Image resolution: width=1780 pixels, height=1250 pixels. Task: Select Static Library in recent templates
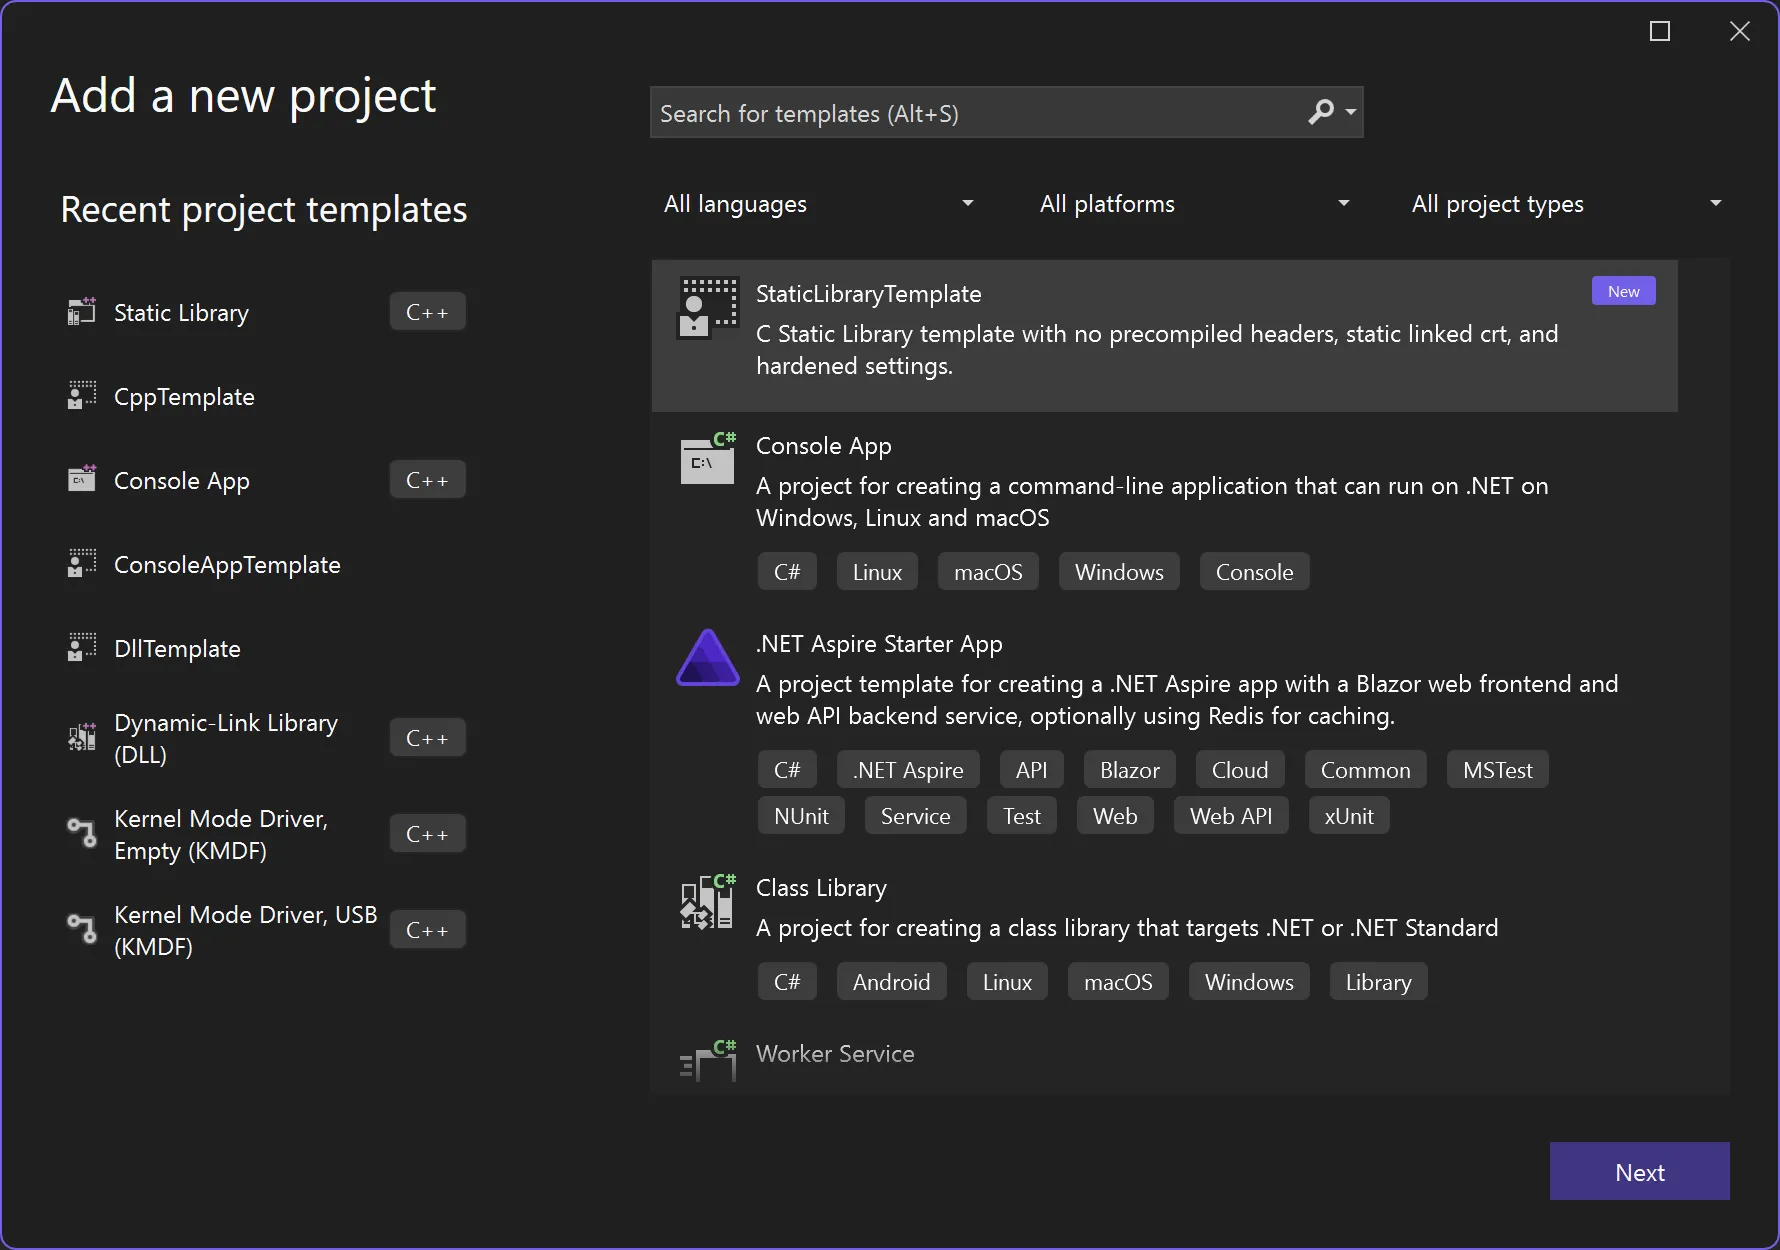pos(181,313)
